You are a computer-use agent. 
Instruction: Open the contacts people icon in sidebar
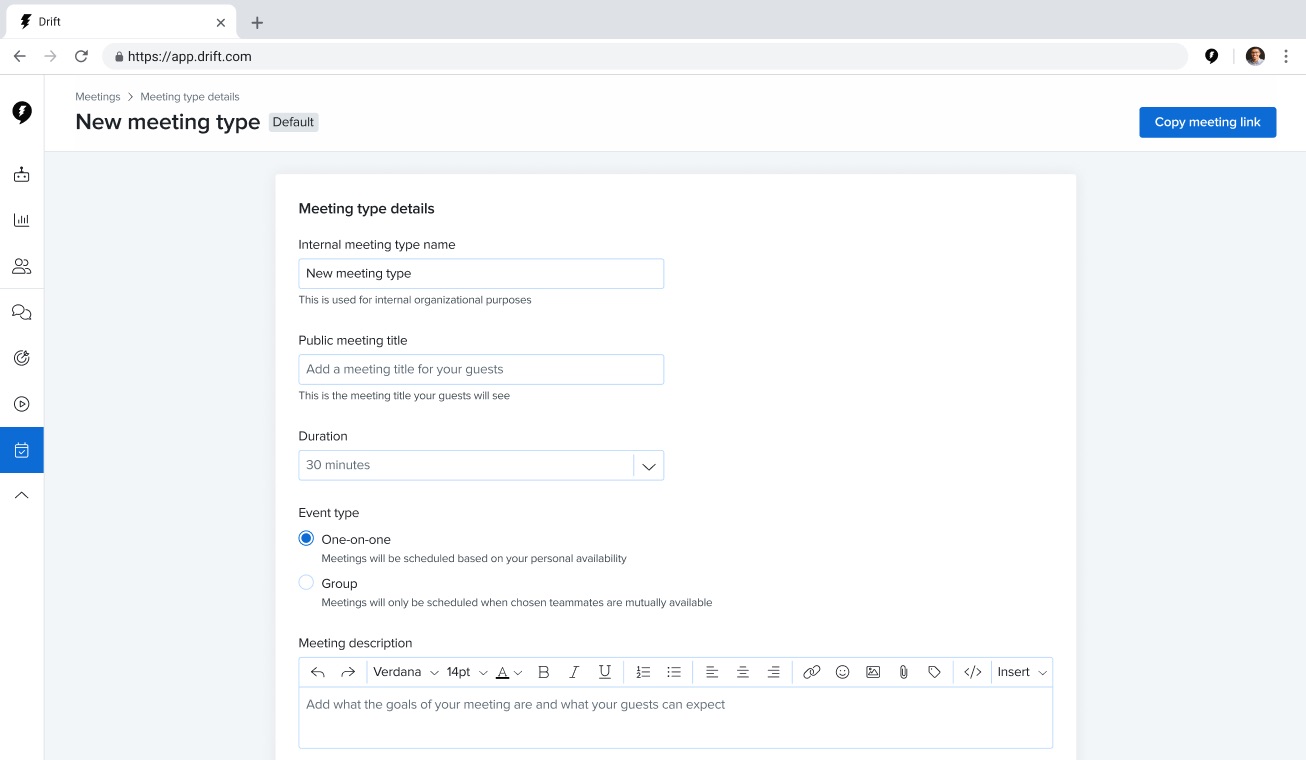tap(22, 266)
